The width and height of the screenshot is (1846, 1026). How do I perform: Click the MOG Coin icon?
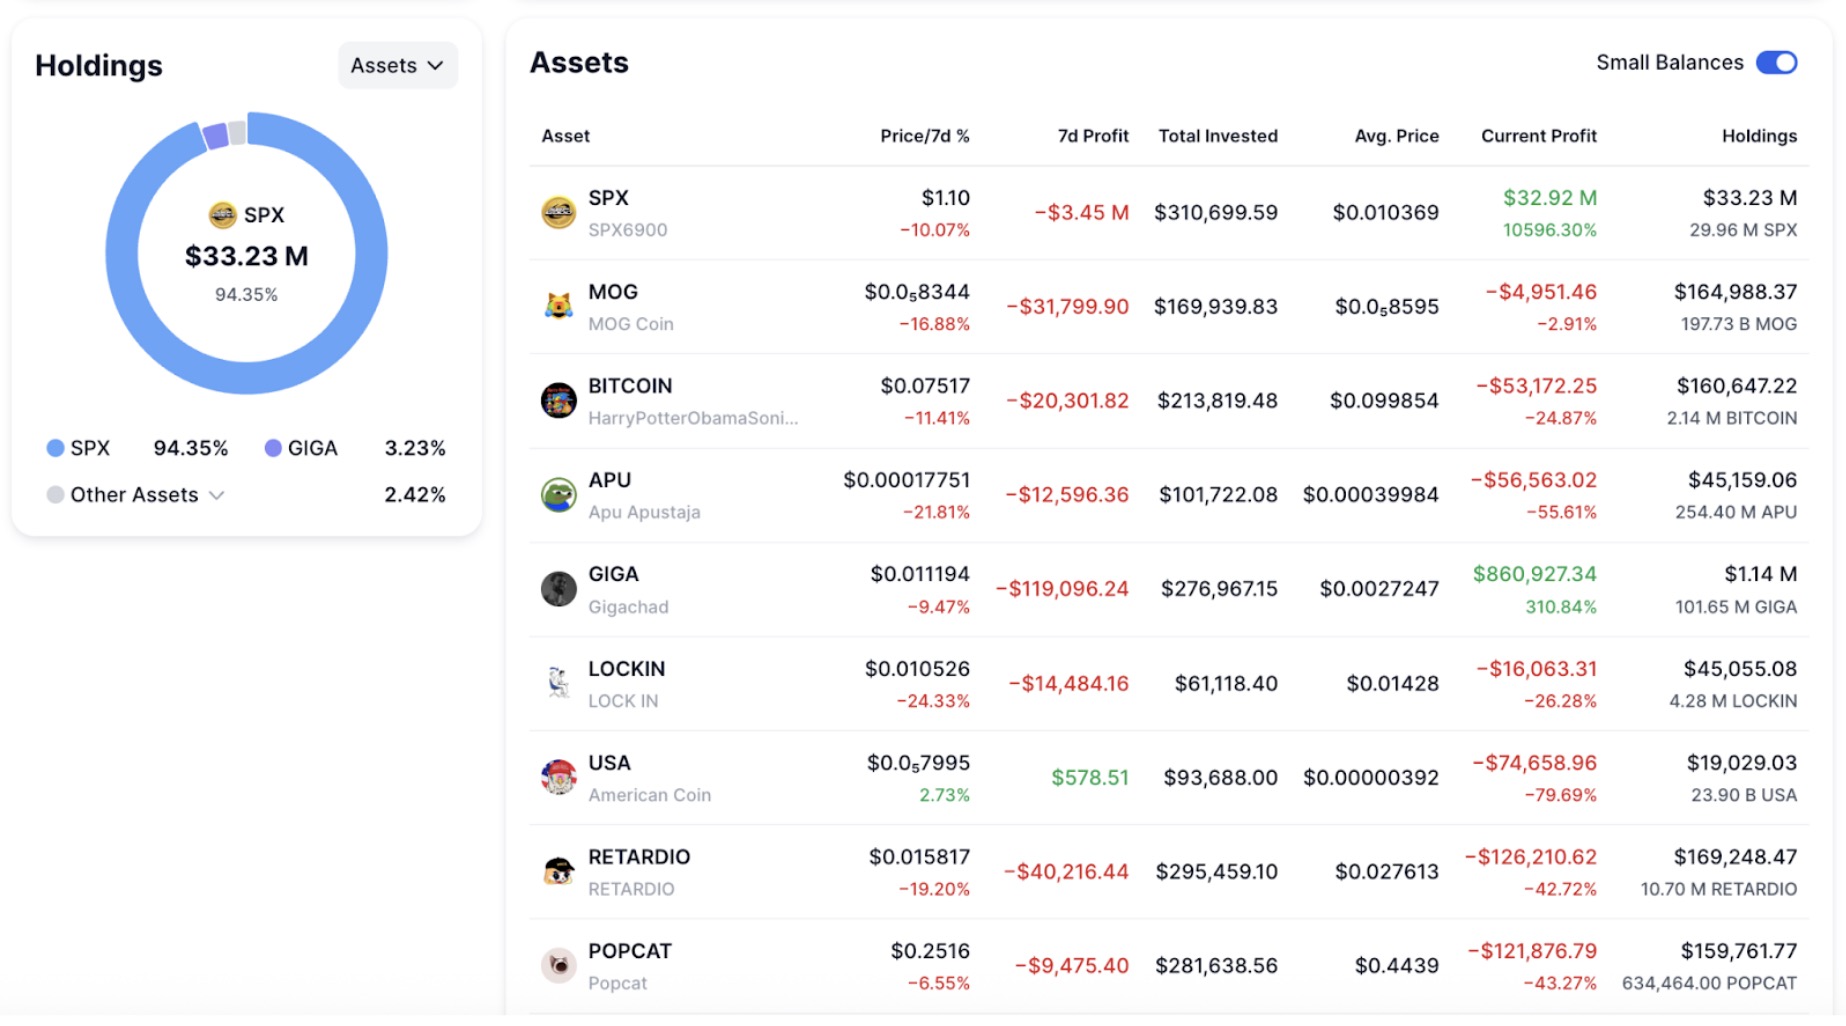(x=559, y=307)
